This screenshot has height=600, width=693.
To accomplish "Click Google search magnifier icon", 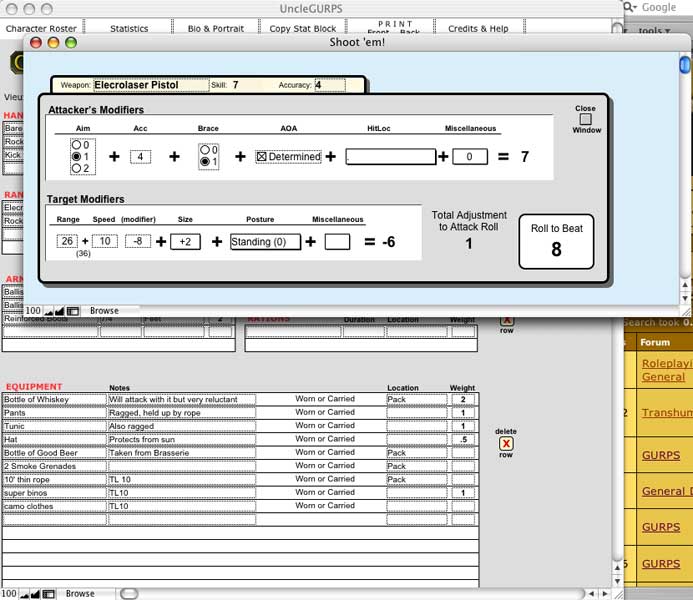I will click(x=629, y=7).
